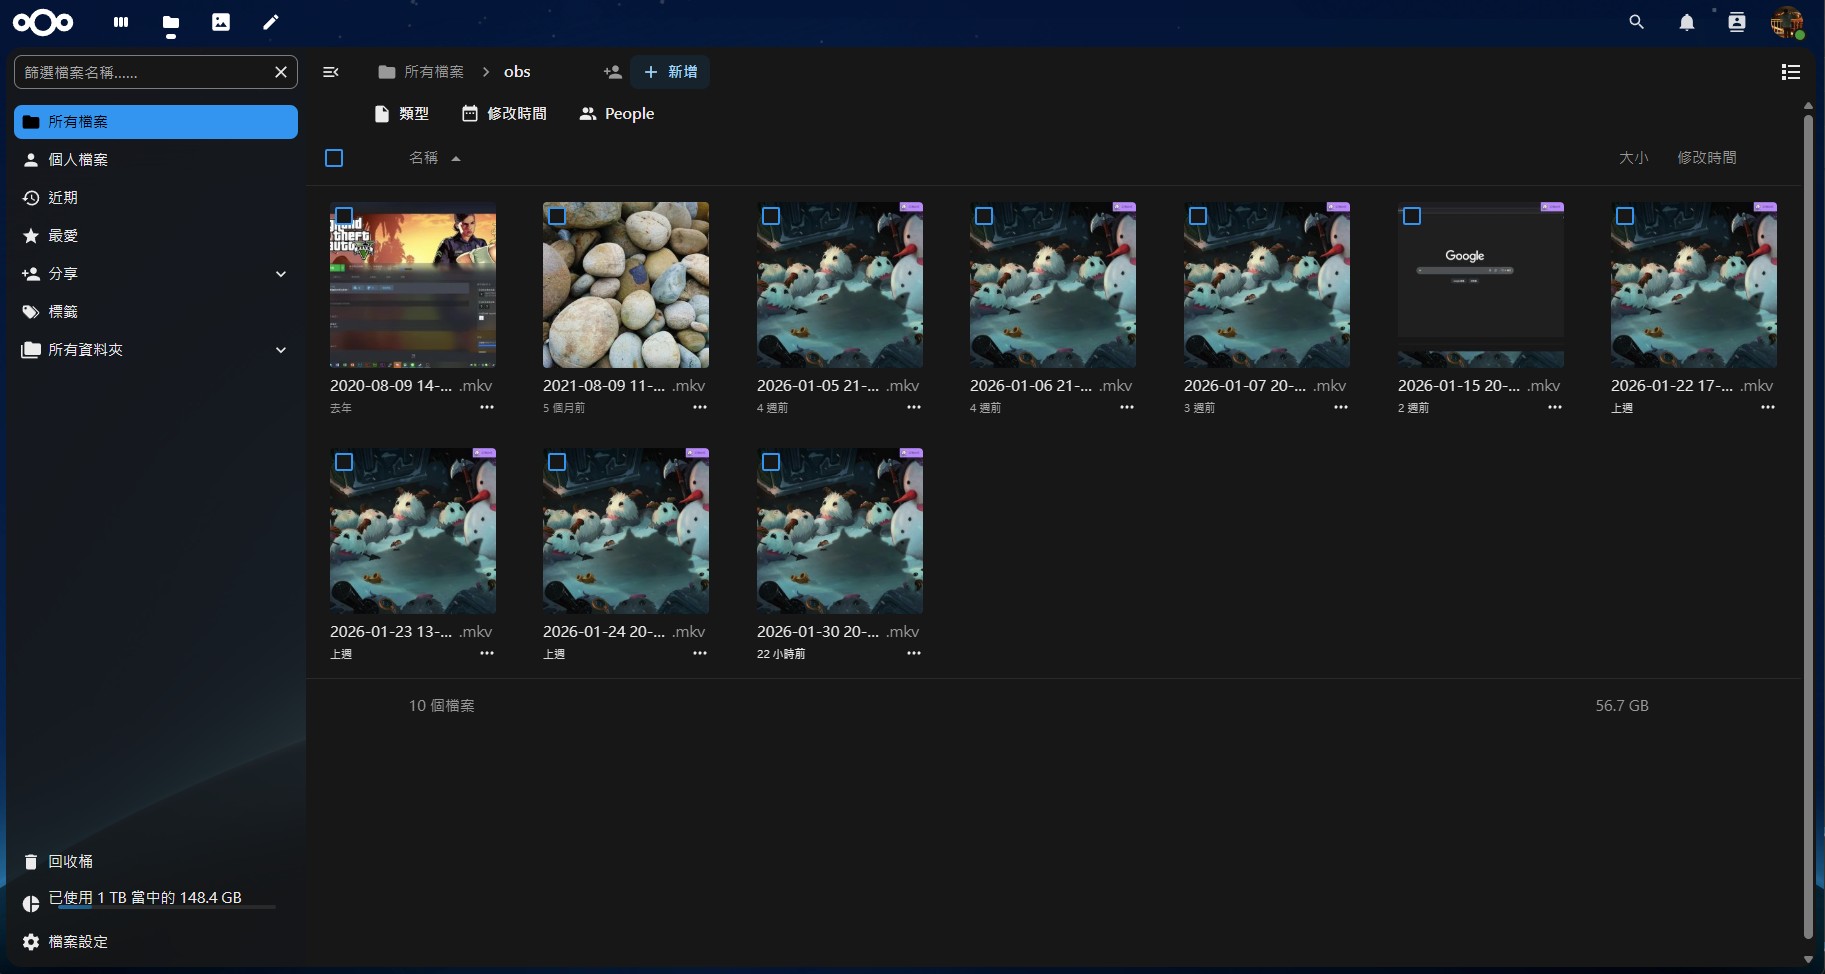Sort files by 名稱 column
Viewport: 1825px width, 974px height.
point(434,158)
